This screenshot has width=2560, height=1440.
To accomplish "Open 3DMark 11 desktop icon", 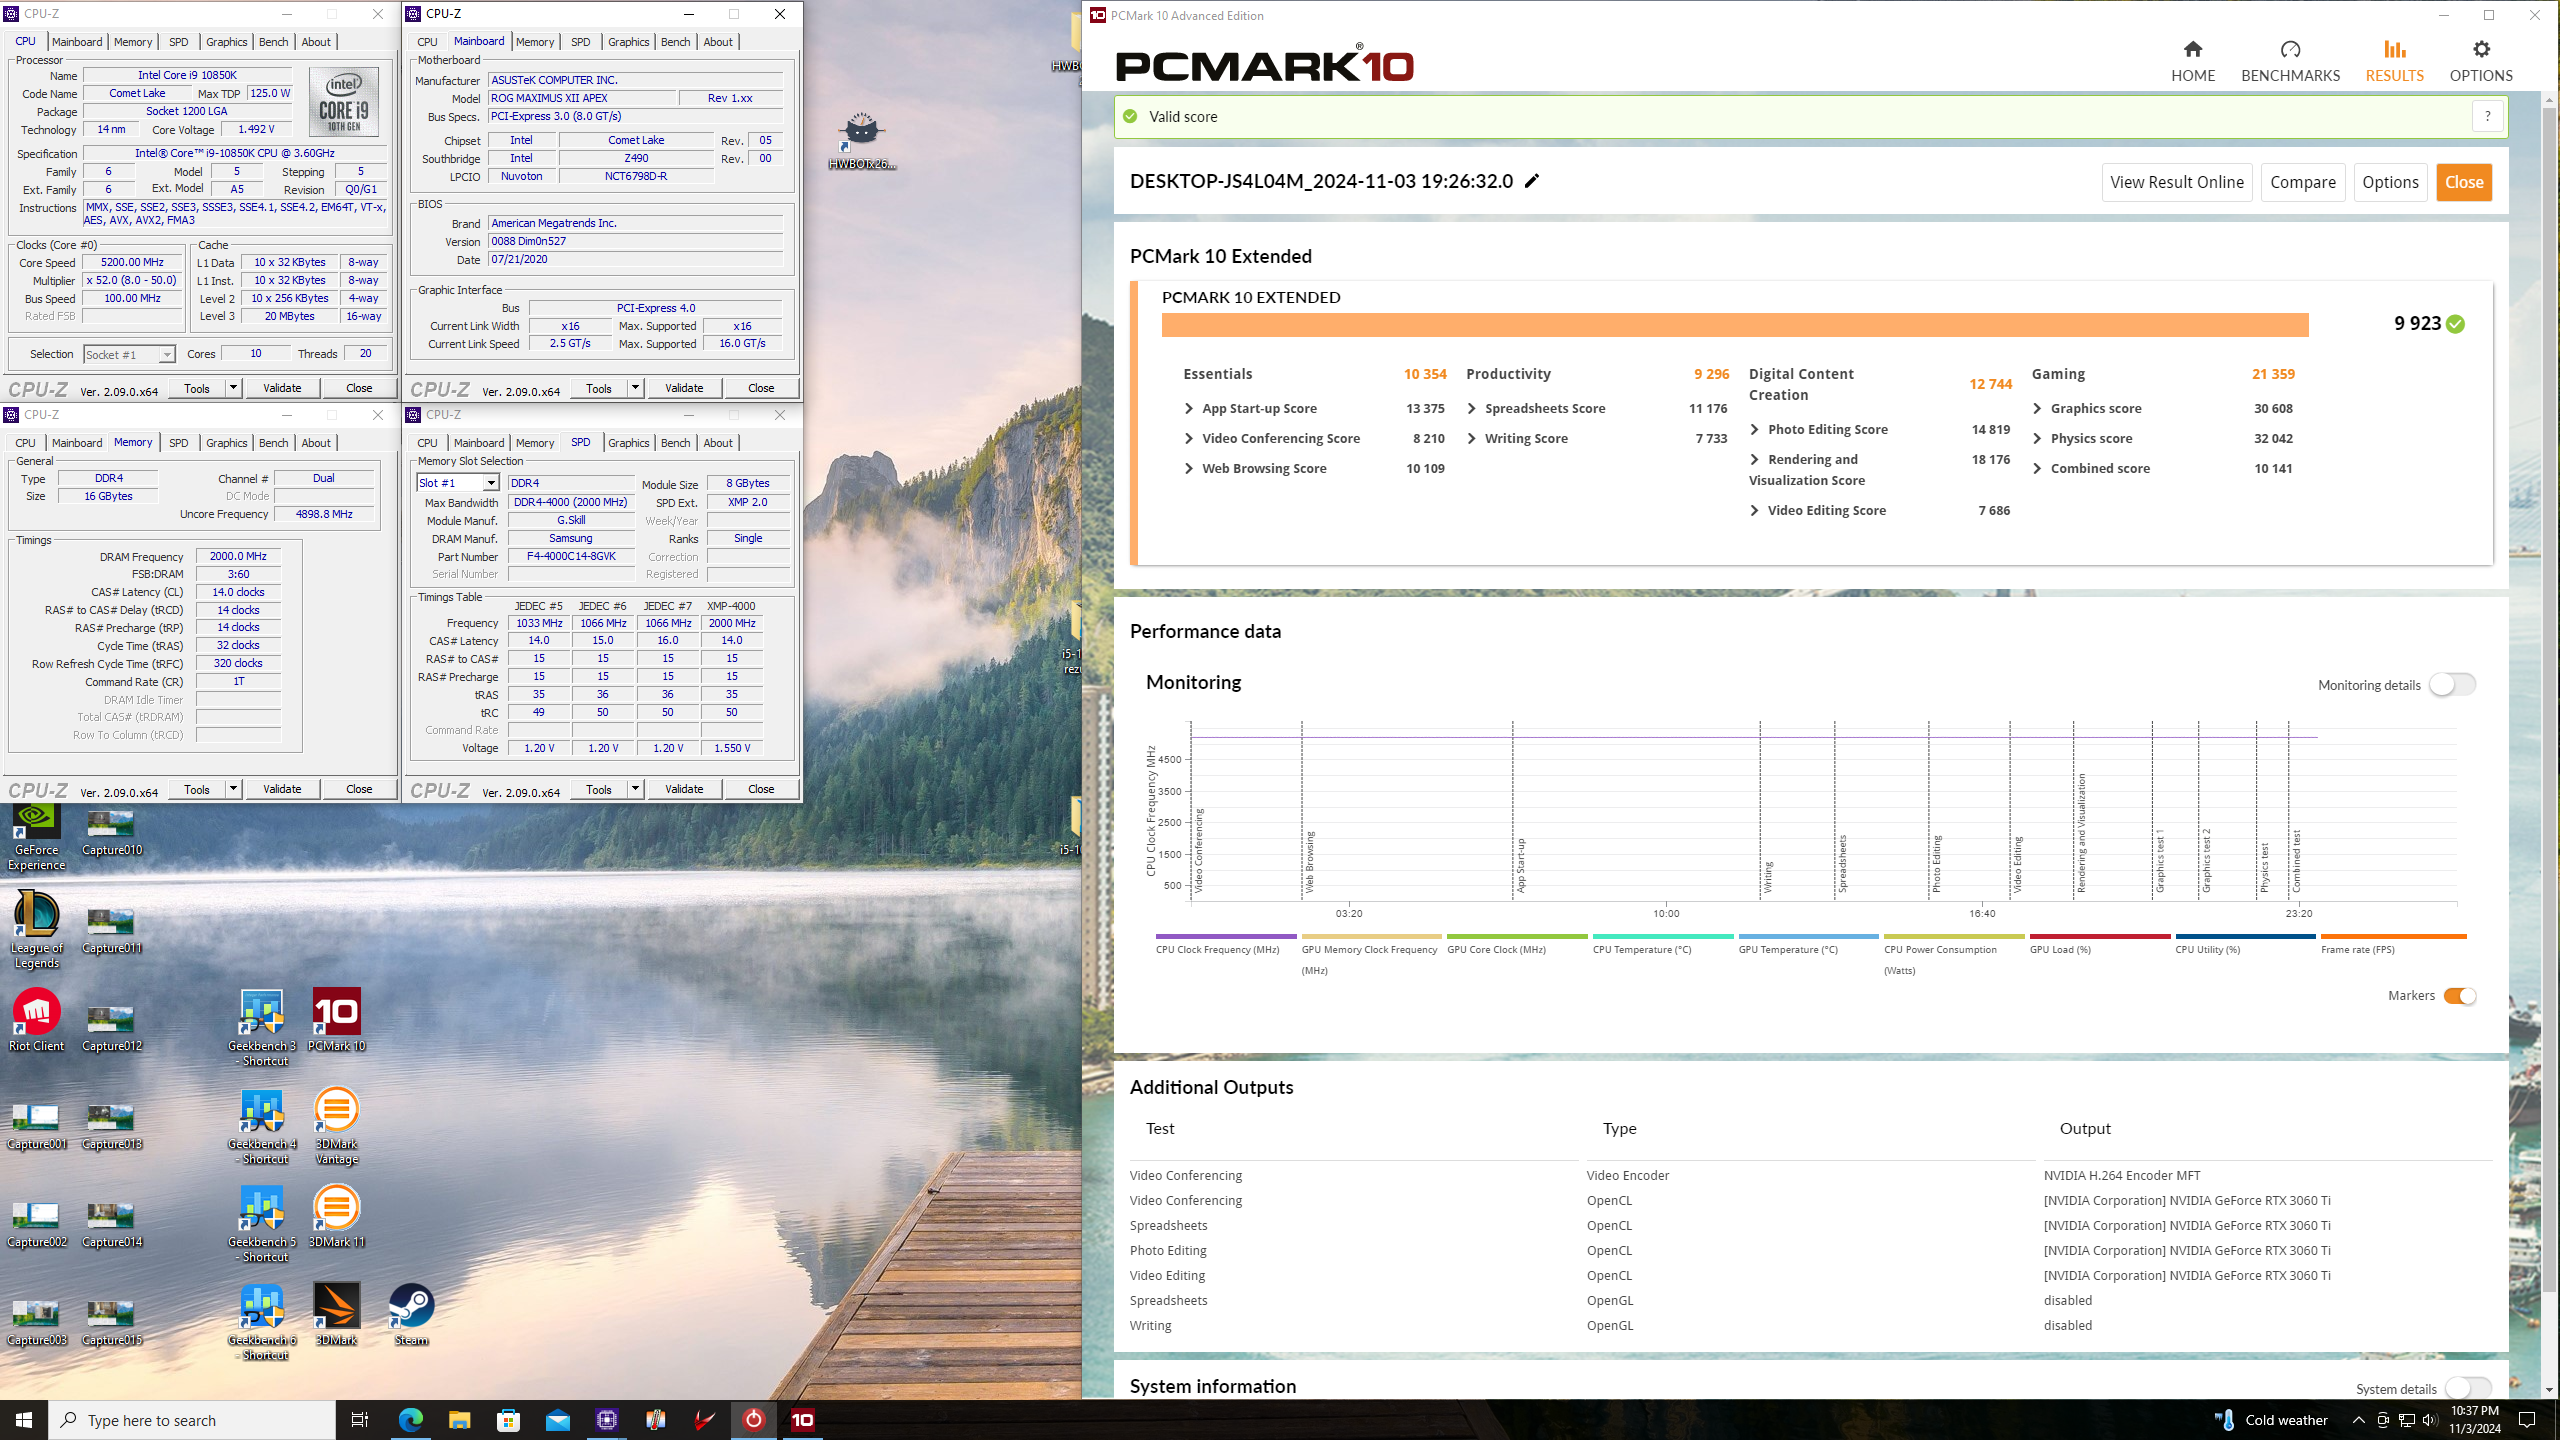I will tap(336, 1216).
